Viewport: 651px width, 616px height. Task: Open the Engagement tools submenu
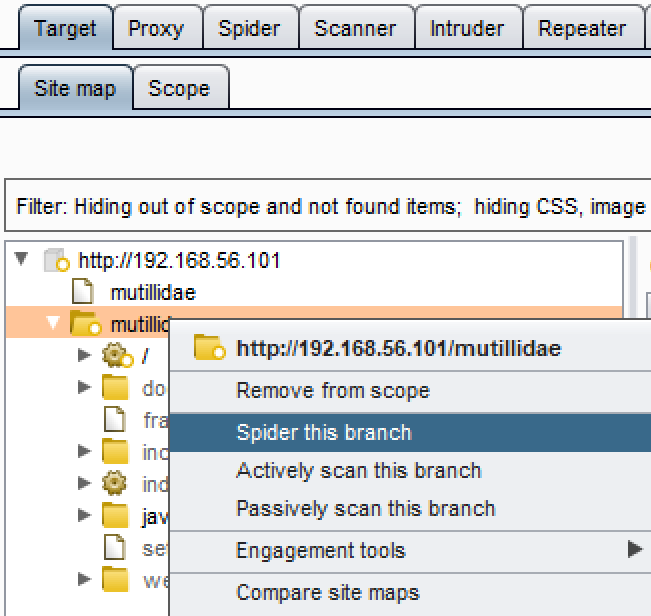point(411,551)
